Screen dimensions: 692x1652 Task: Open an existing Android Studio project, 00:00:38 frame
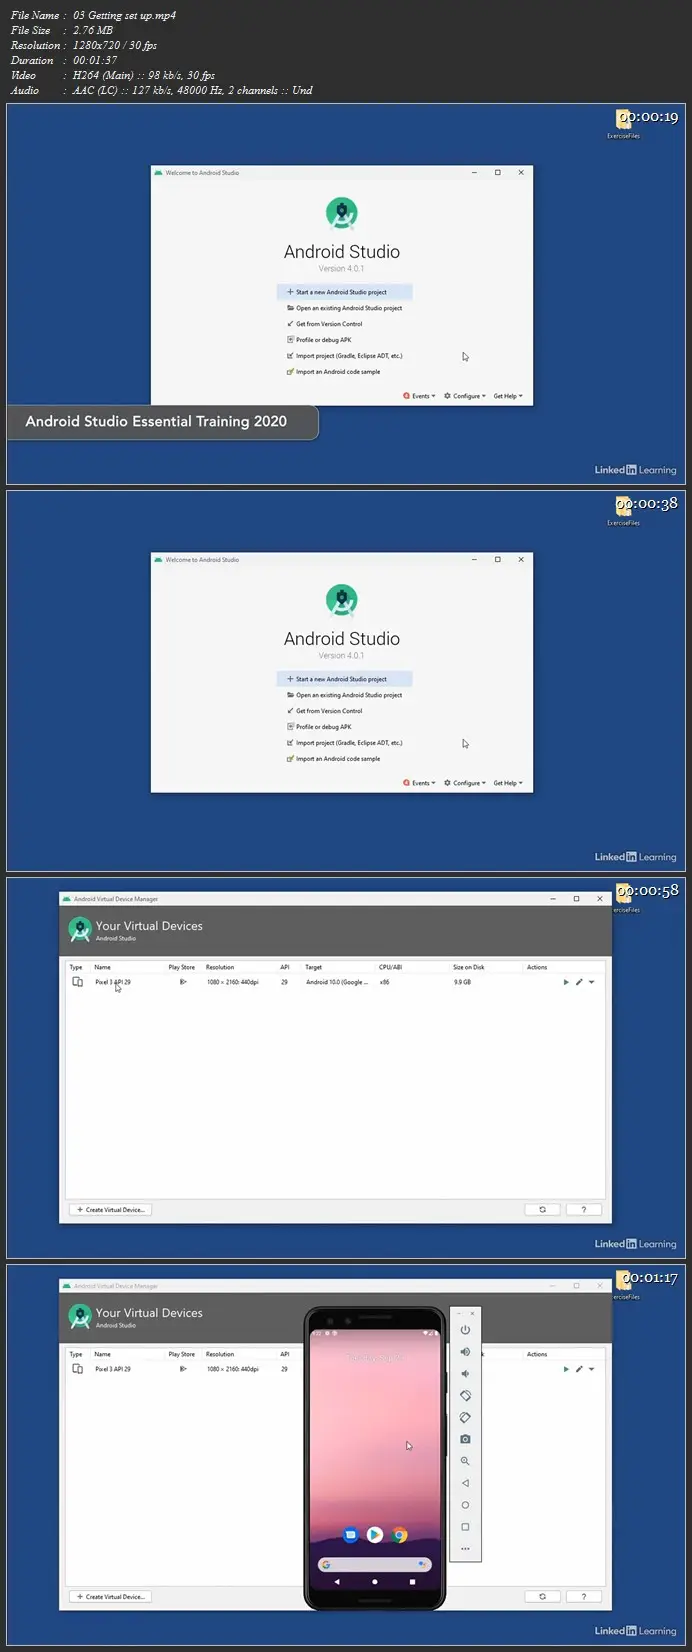tap(345, 695)
